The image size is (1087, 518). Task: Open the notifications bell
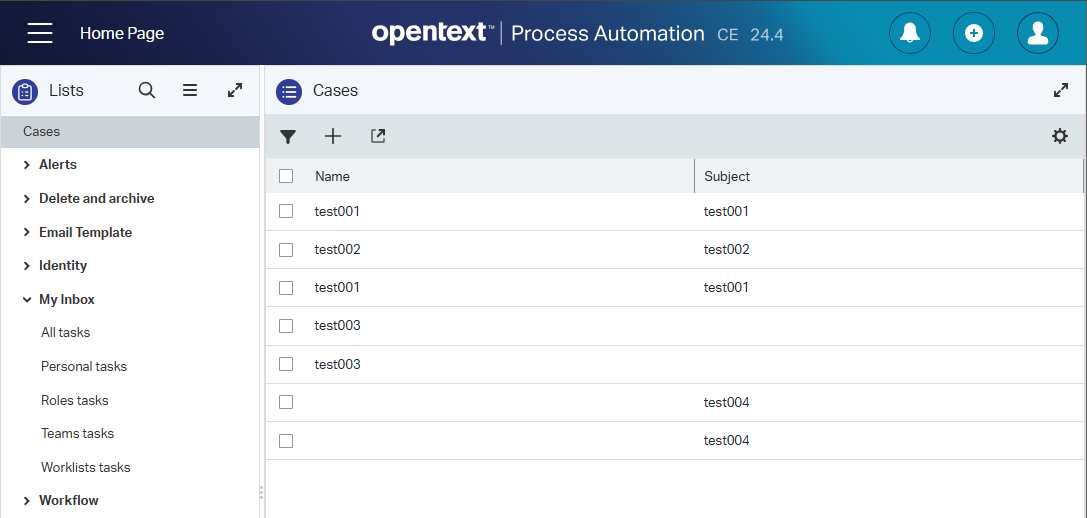[909, 33]
